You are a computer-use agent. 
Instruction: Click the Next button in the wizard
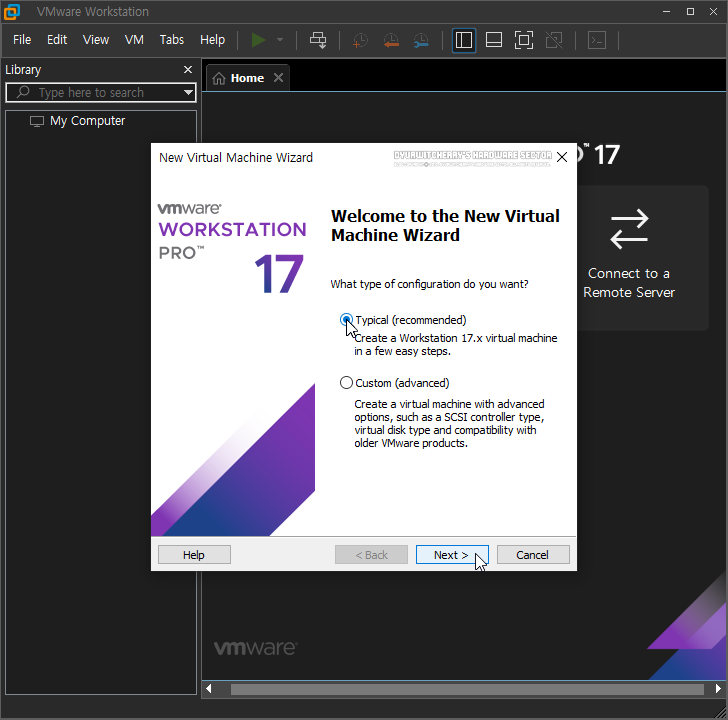[x=452, y=555]
